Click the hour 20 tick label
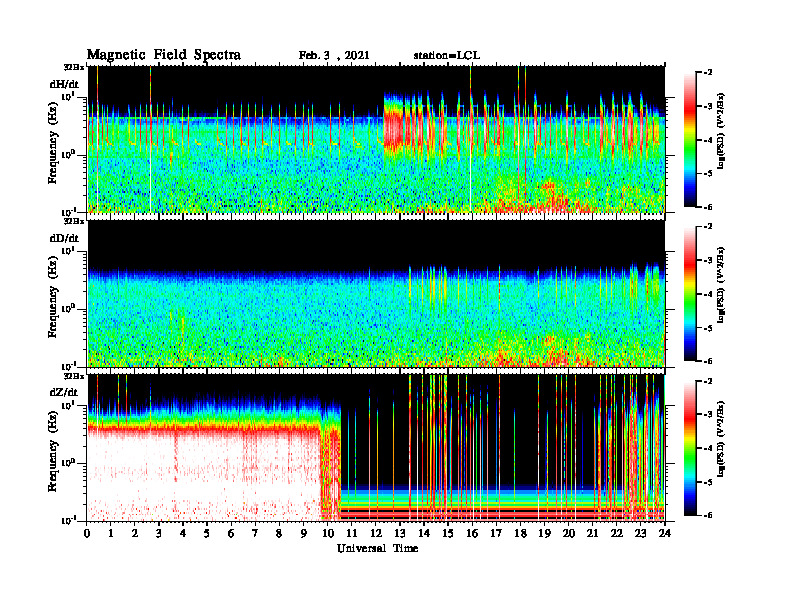 pos(568,533)
